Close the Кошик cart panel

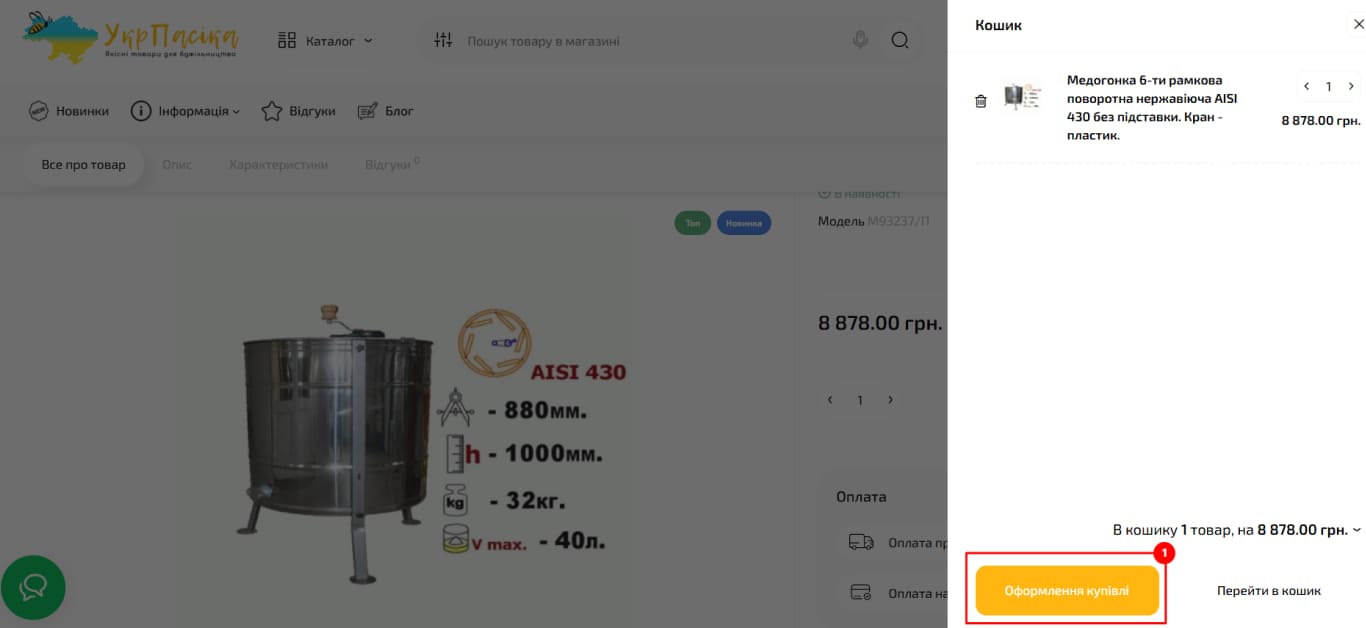(x=1358, y=25)
